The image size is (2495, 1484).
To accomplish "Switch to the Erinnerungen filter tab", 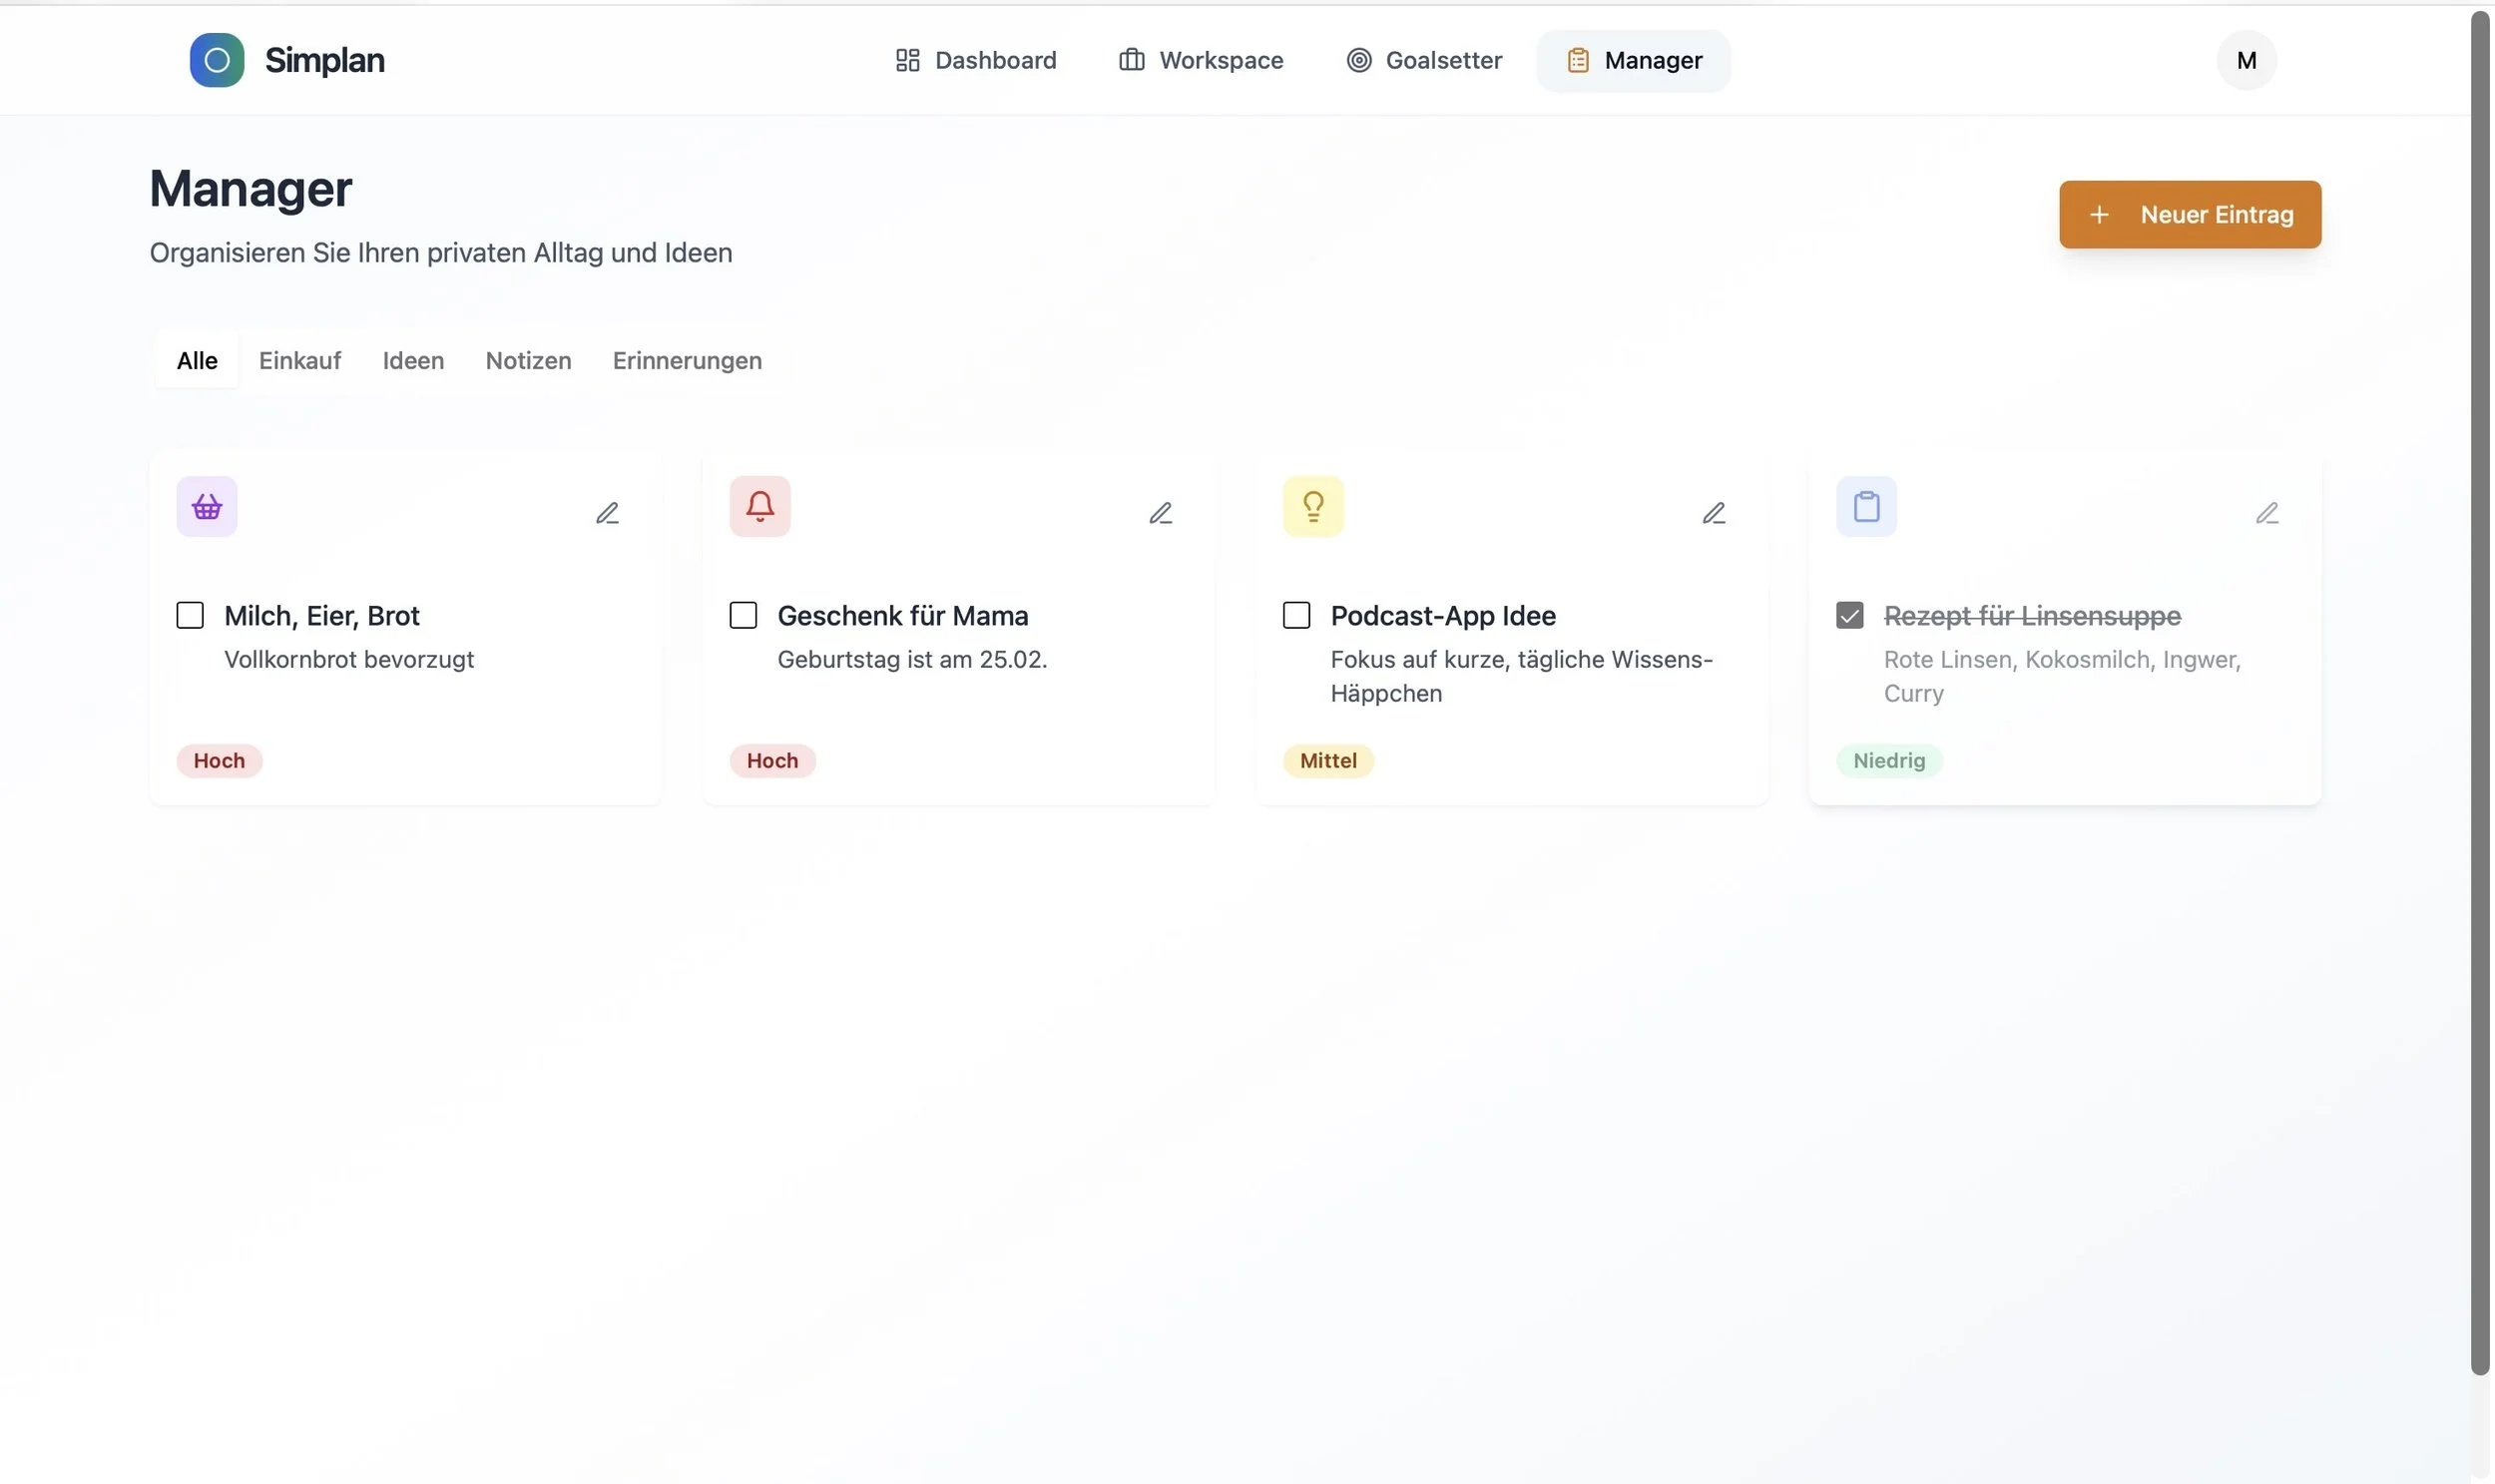I will pyautogui.click(x=686, y=360).
